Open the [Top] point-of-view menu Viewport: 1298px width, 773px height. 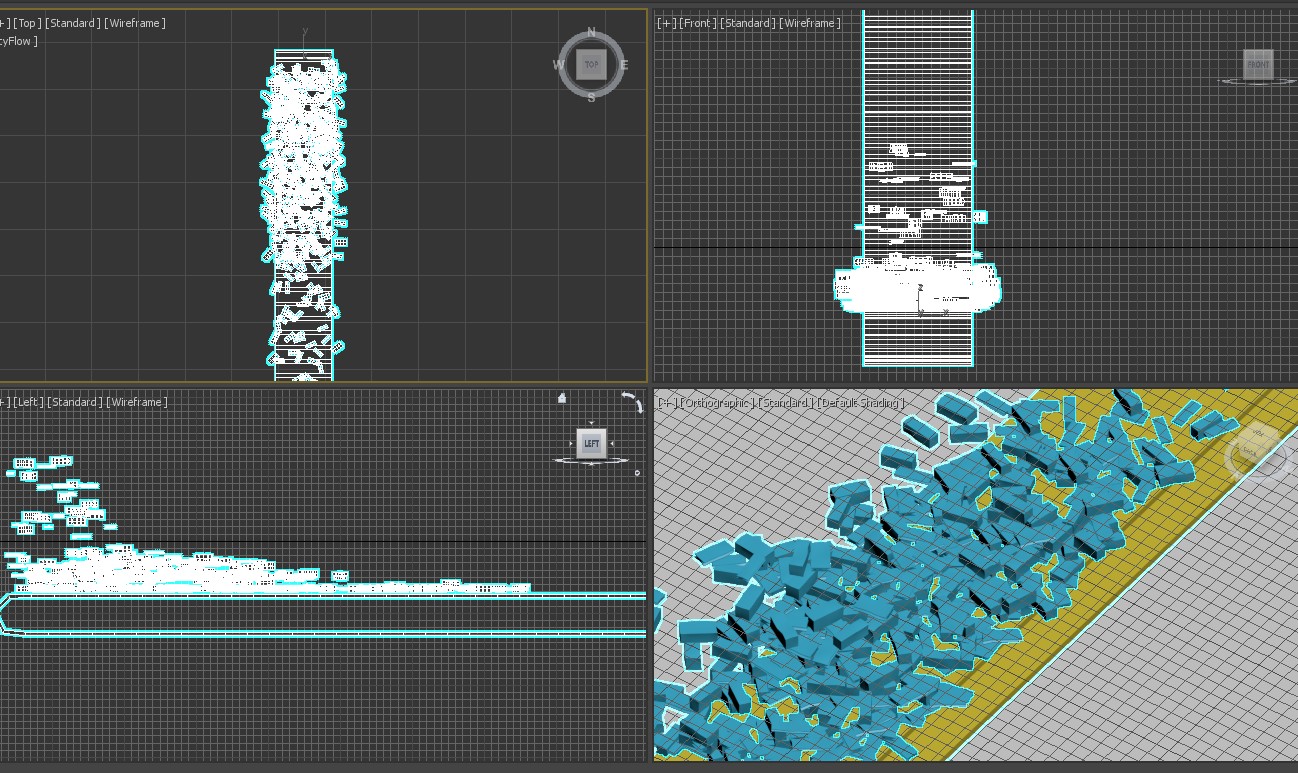[x=27, y=23]
